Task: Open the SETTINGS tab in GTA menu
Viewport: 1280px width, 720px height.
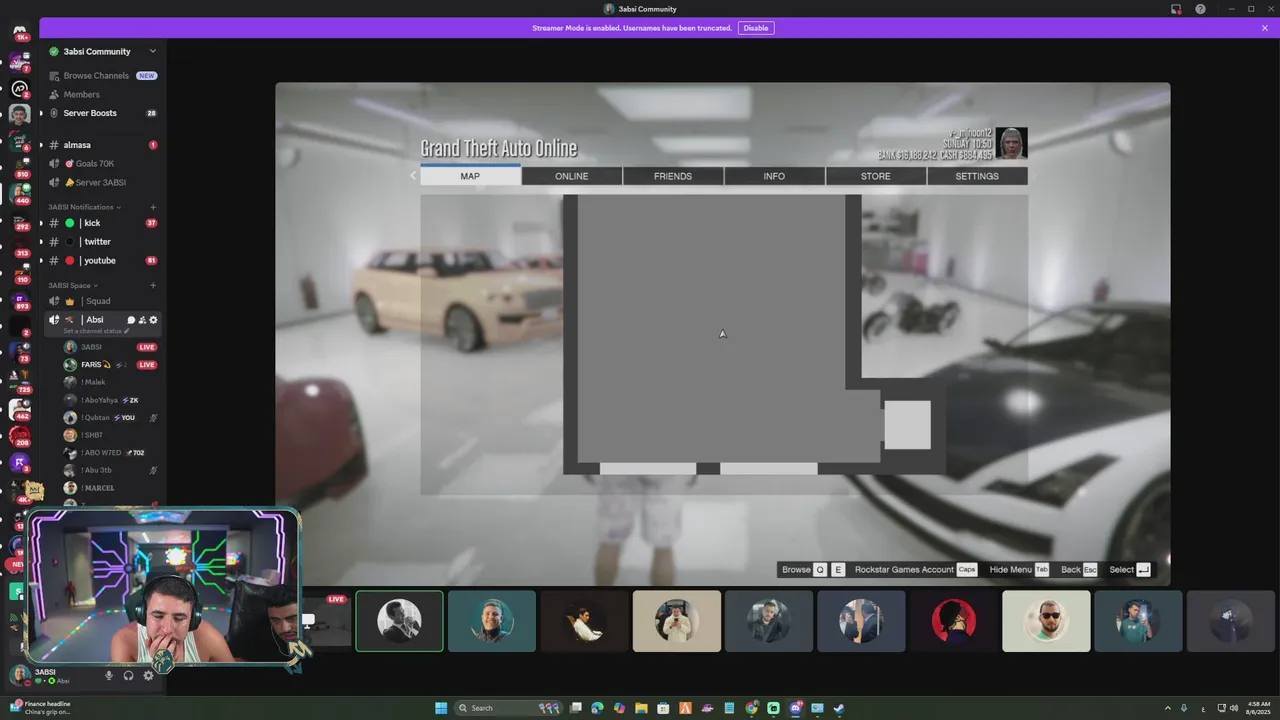Action: 977,176
